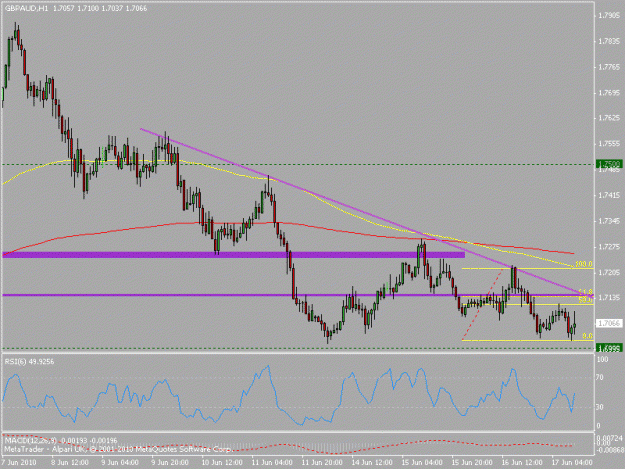
Task: Select the MACD scale value -0.00868
Action: pyautogui.click(x=608, y=449)
